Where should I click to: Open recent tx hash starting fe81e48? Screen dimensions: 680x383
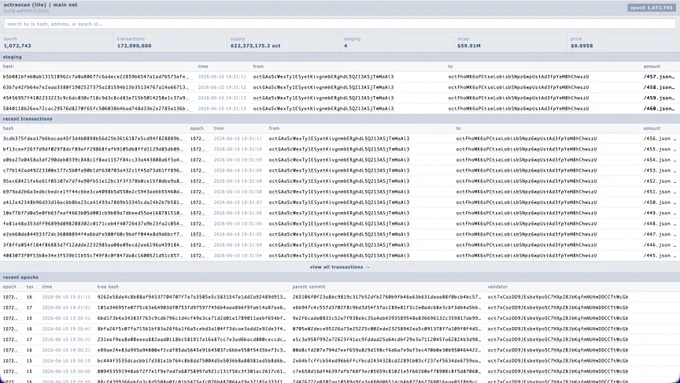93,224
